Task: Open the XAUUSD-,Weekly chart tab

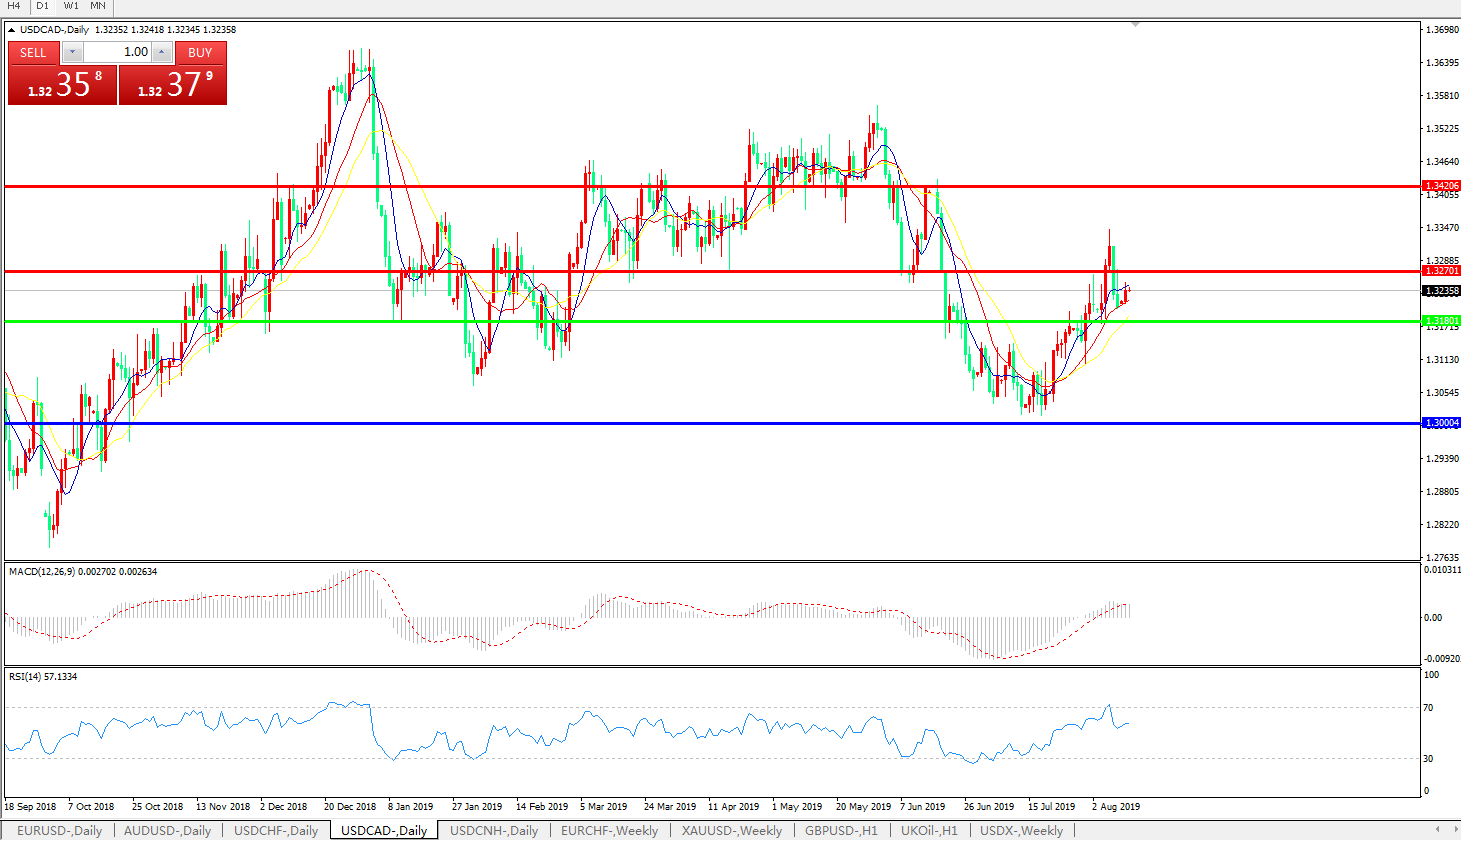Action: point(731,831)
